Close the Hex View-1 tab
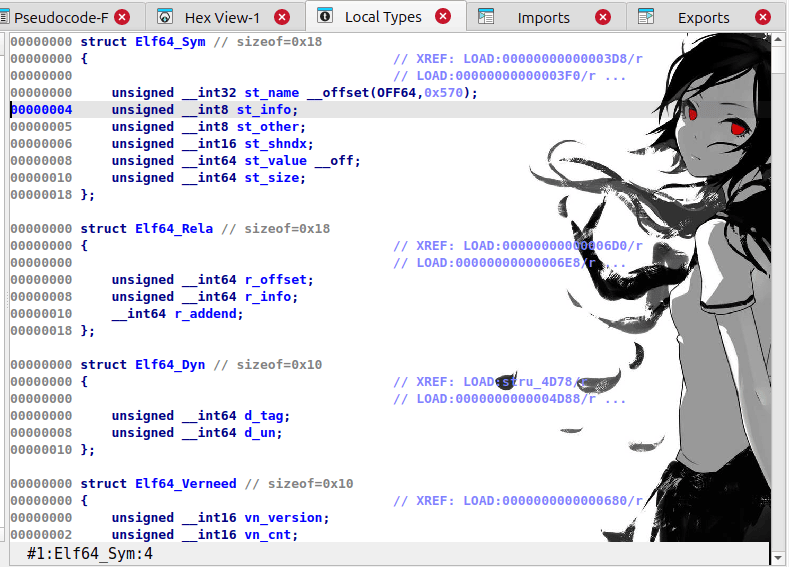 (282, 18)
